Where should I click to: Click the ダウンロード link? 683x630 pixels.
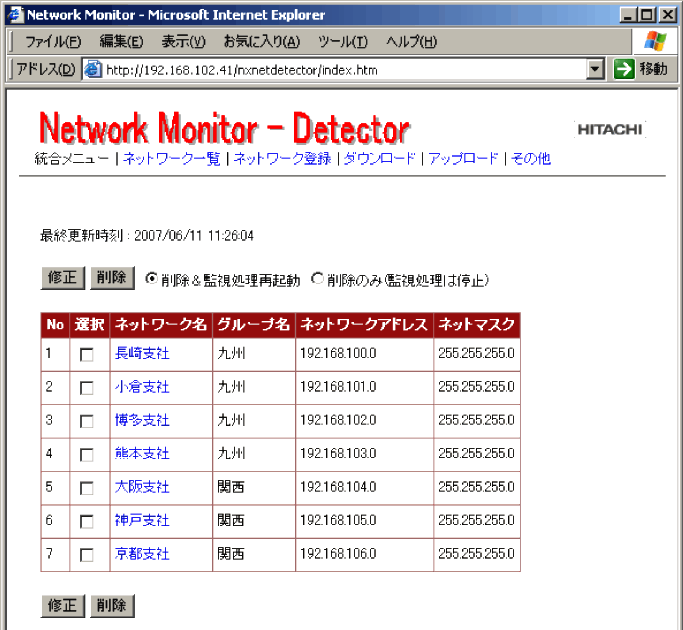click(379, 159)
